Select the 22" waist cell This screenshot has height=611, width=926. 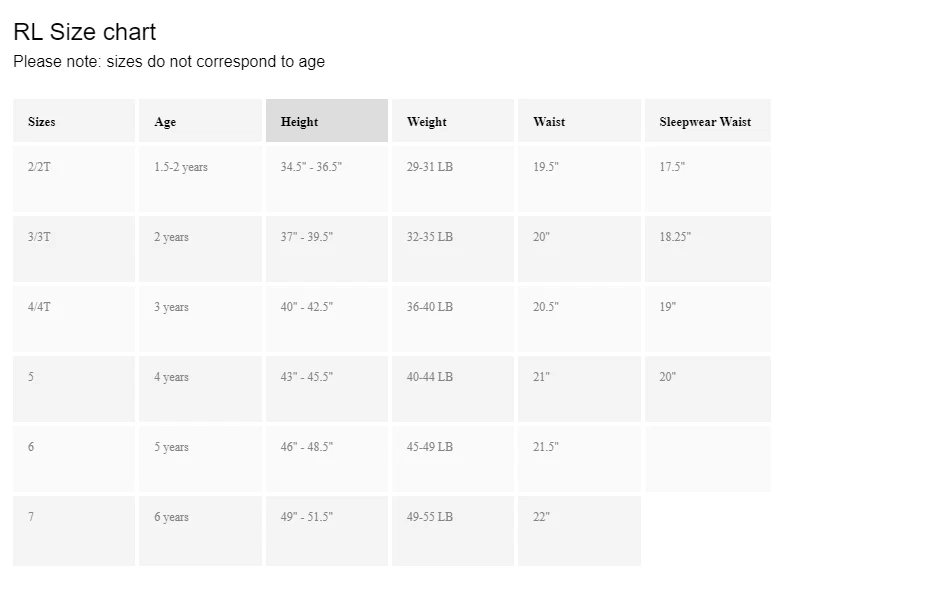(x=579, y=531)
